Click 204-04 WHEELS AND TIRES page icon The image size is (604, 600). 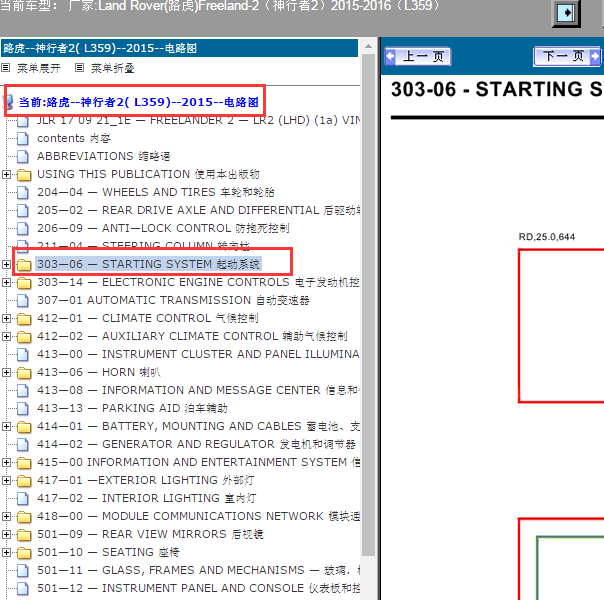[x=23, y=192]
